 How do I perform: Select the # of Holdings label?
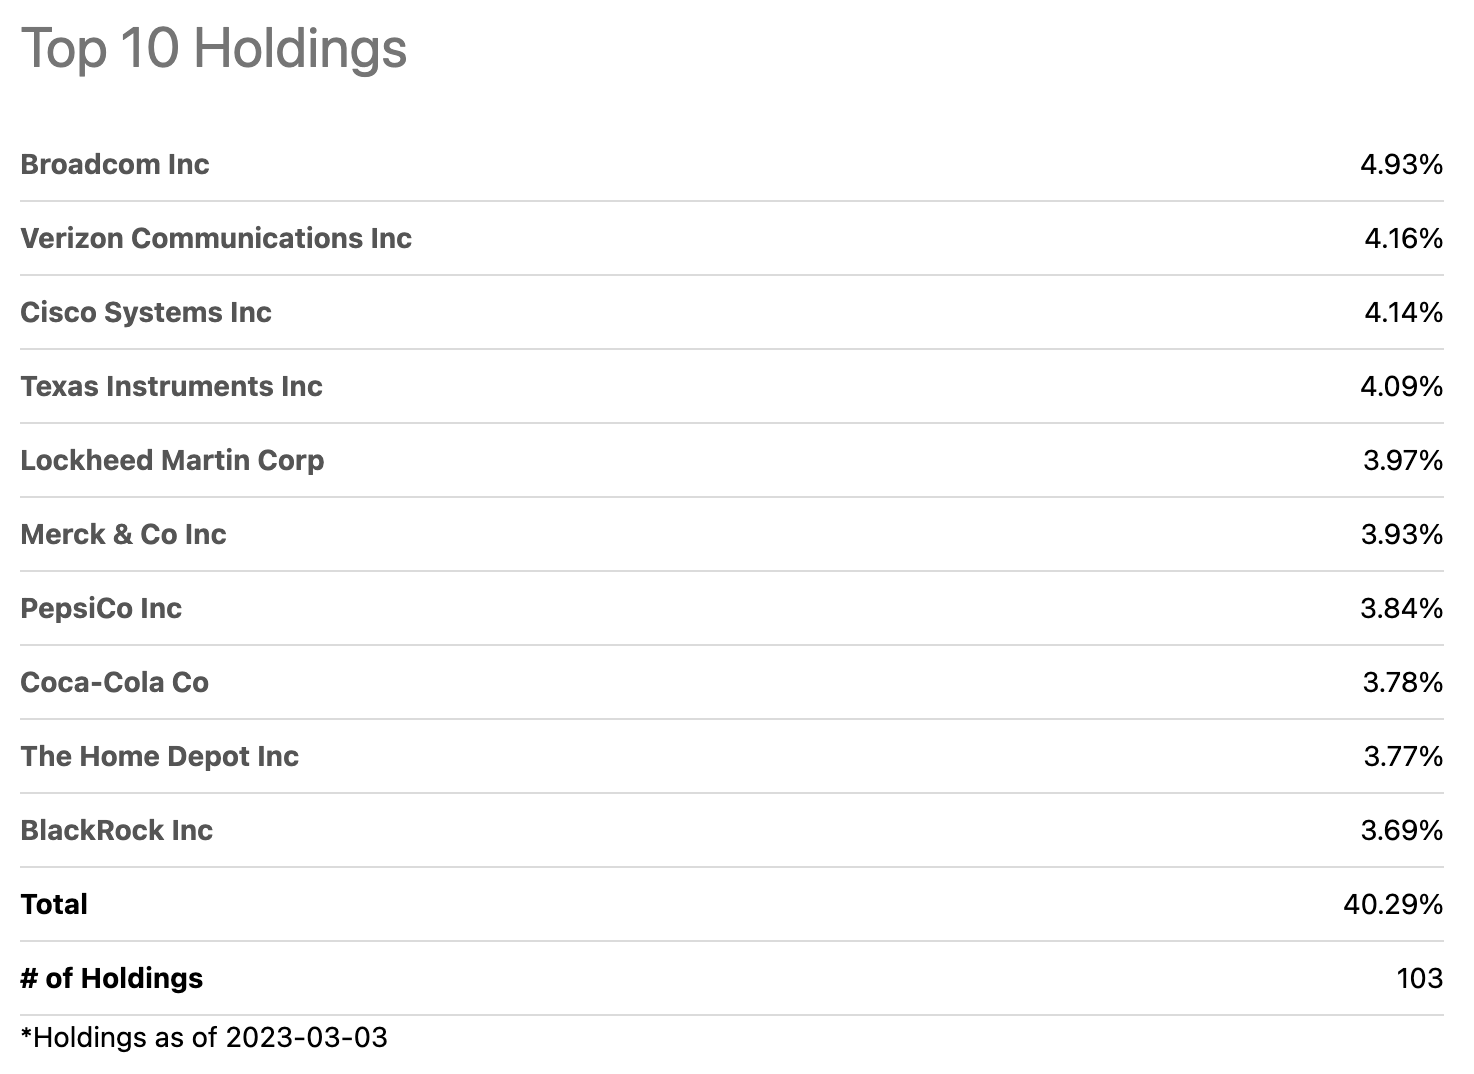pos(111,978)
